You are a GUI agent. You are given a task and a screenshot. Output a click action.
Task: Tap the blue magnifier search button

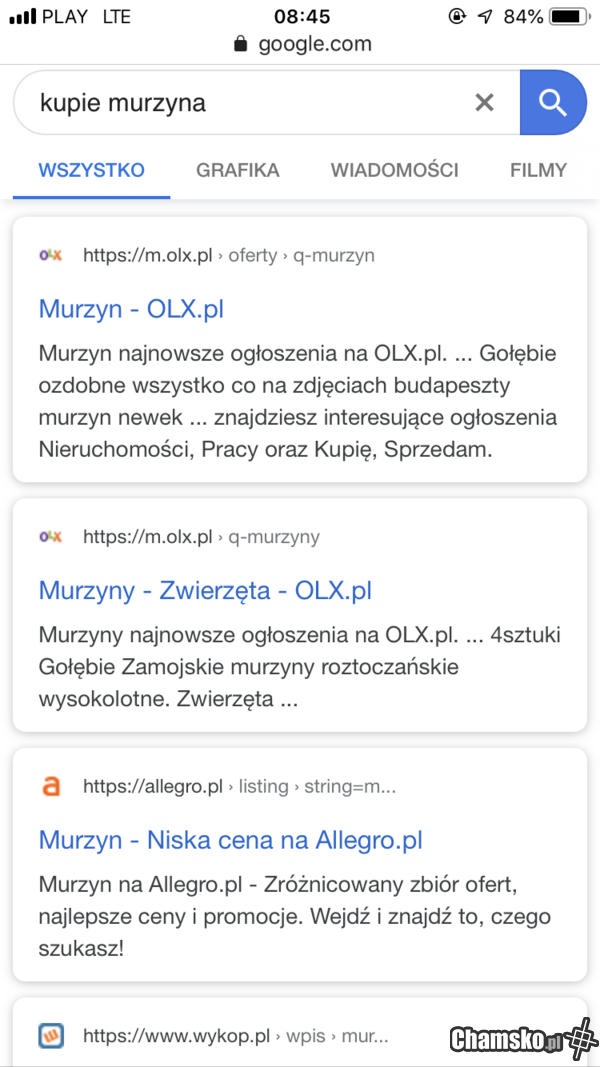[x=553, y=102]
